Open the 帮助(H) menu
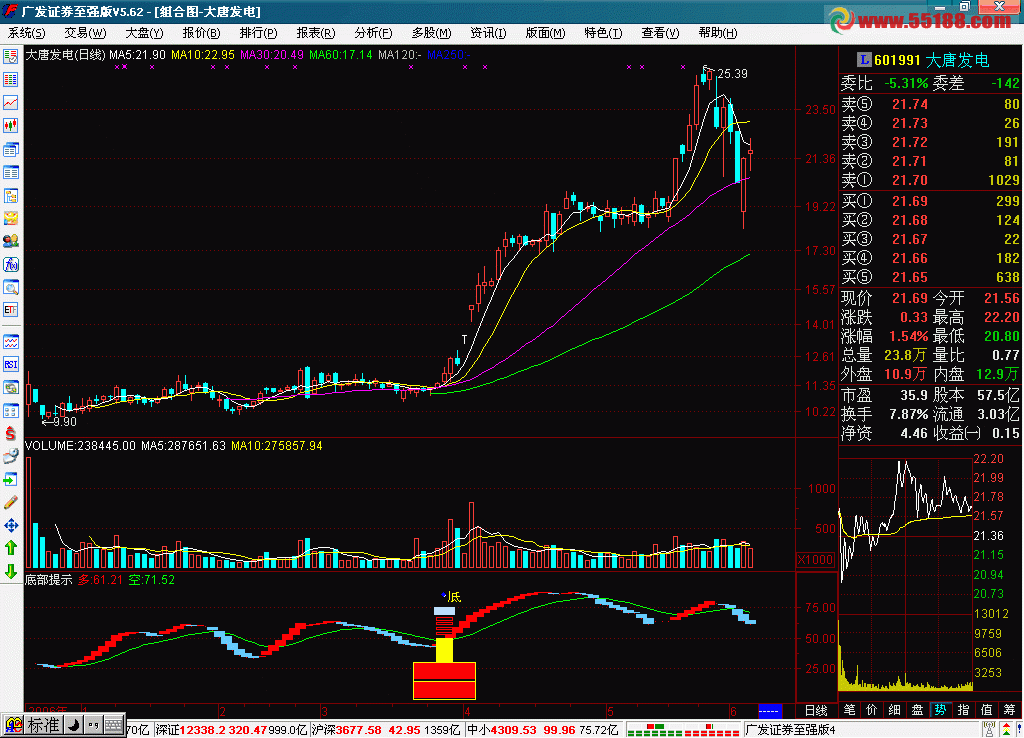Screen dimensions: 1024x738 pos(718,33)
